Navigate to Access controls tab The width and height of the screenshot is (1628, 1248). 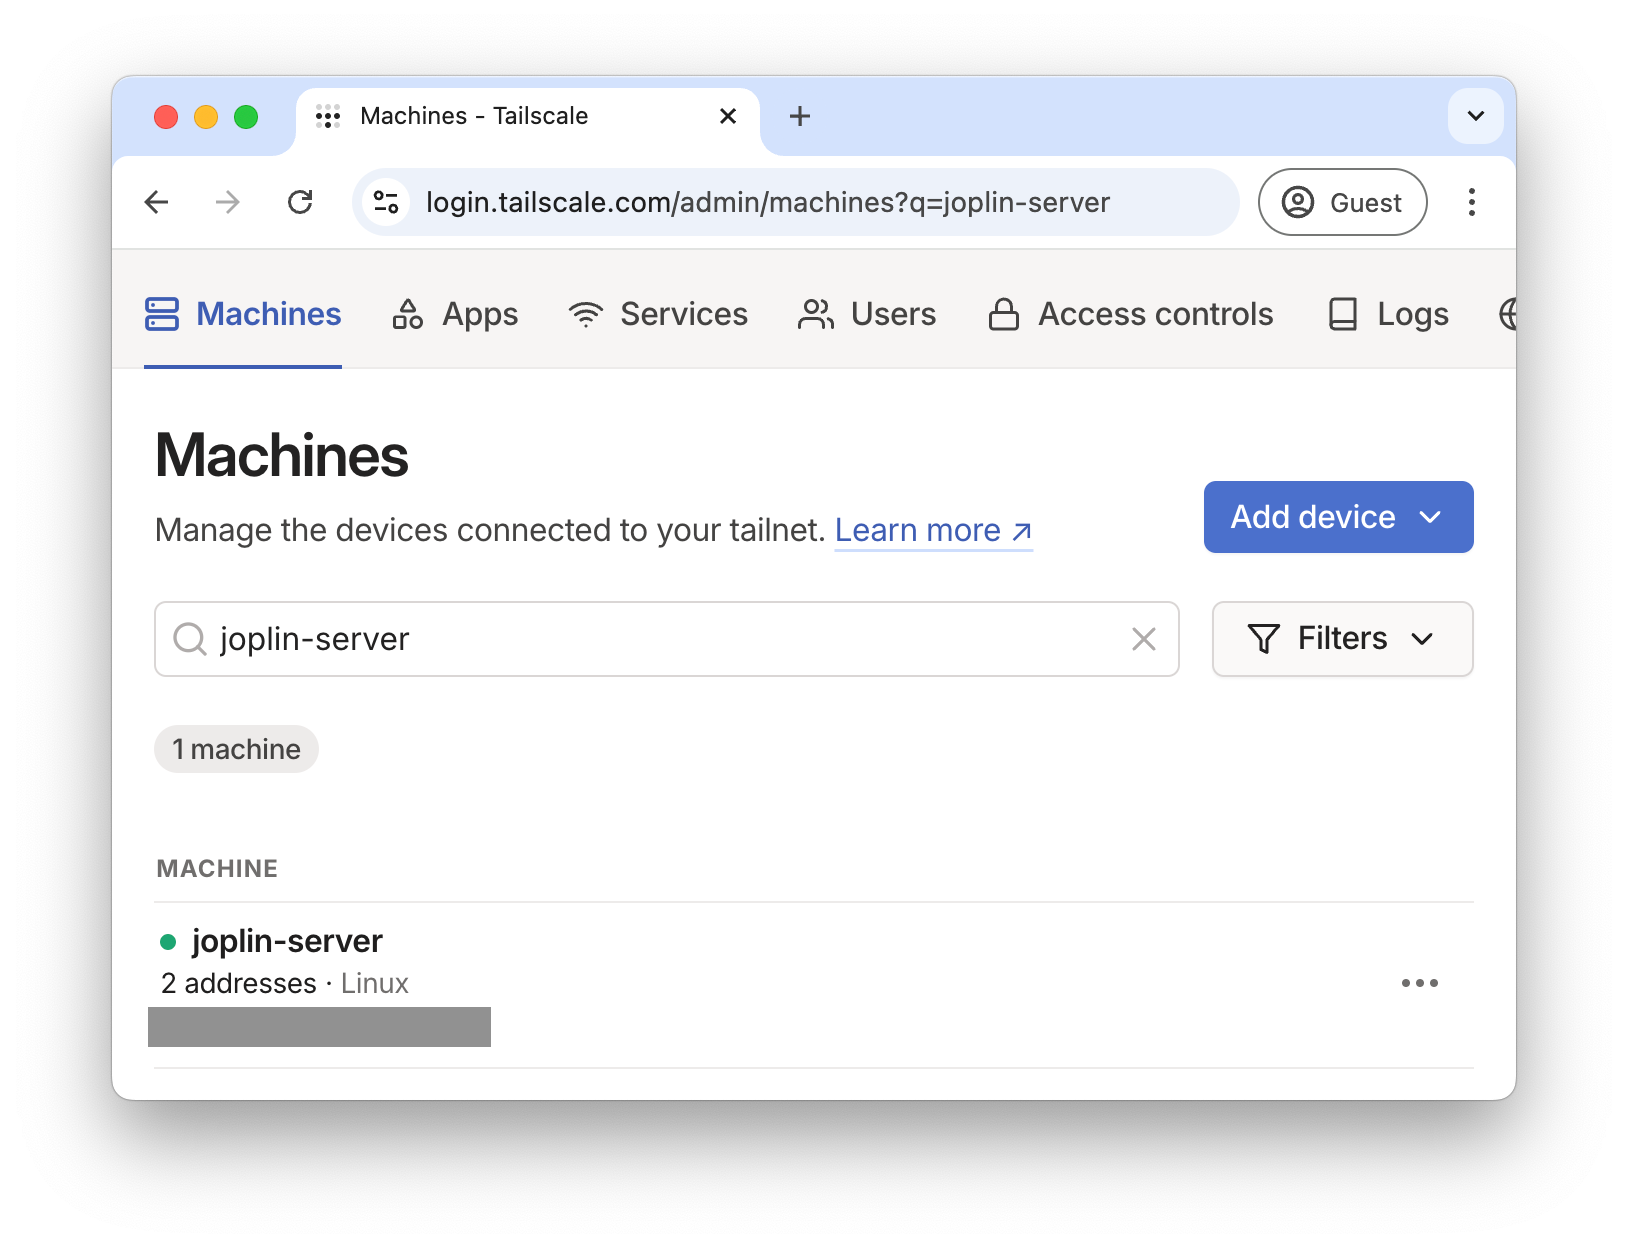(x=1130, y=314)
